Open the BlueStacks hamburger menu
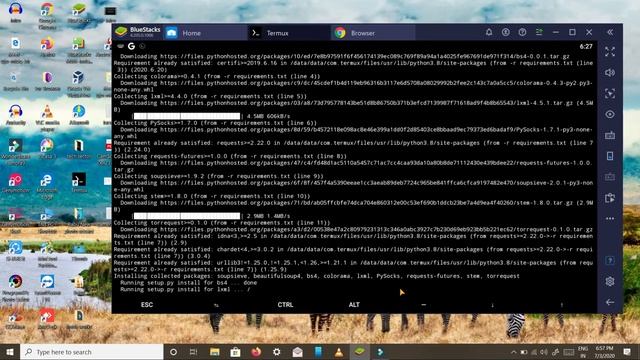Image resolution: width=640 pixels, height=360 pixels. coord(539,32)
